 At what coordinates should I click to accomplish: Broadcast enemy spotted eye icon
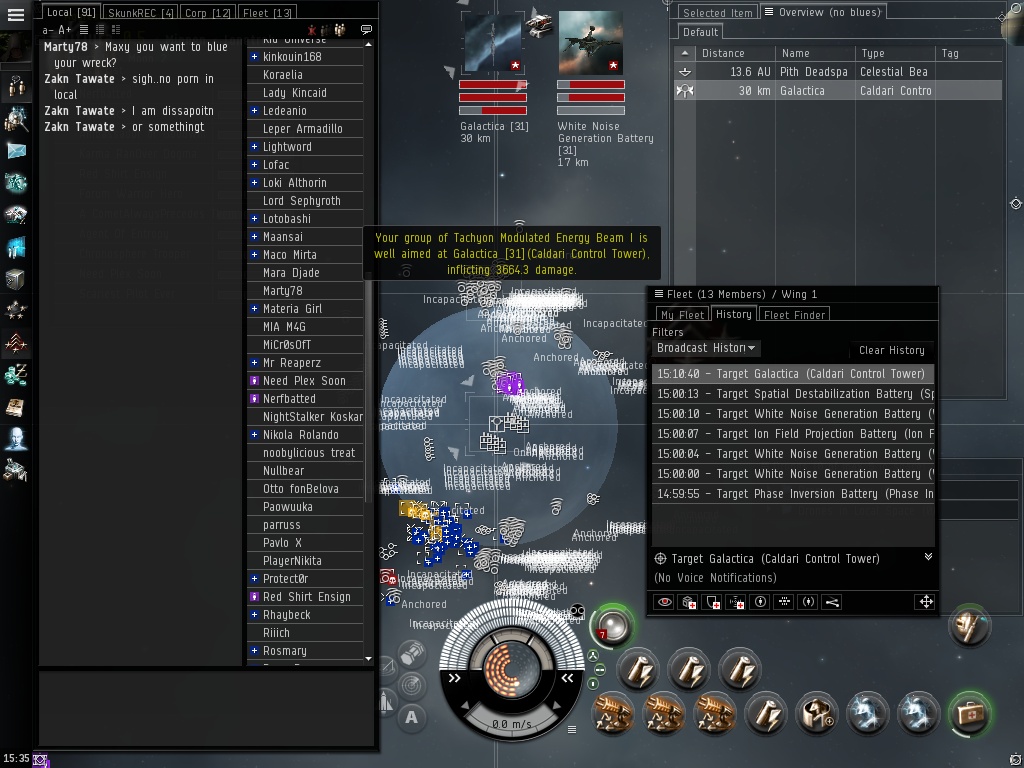point(664,602)
